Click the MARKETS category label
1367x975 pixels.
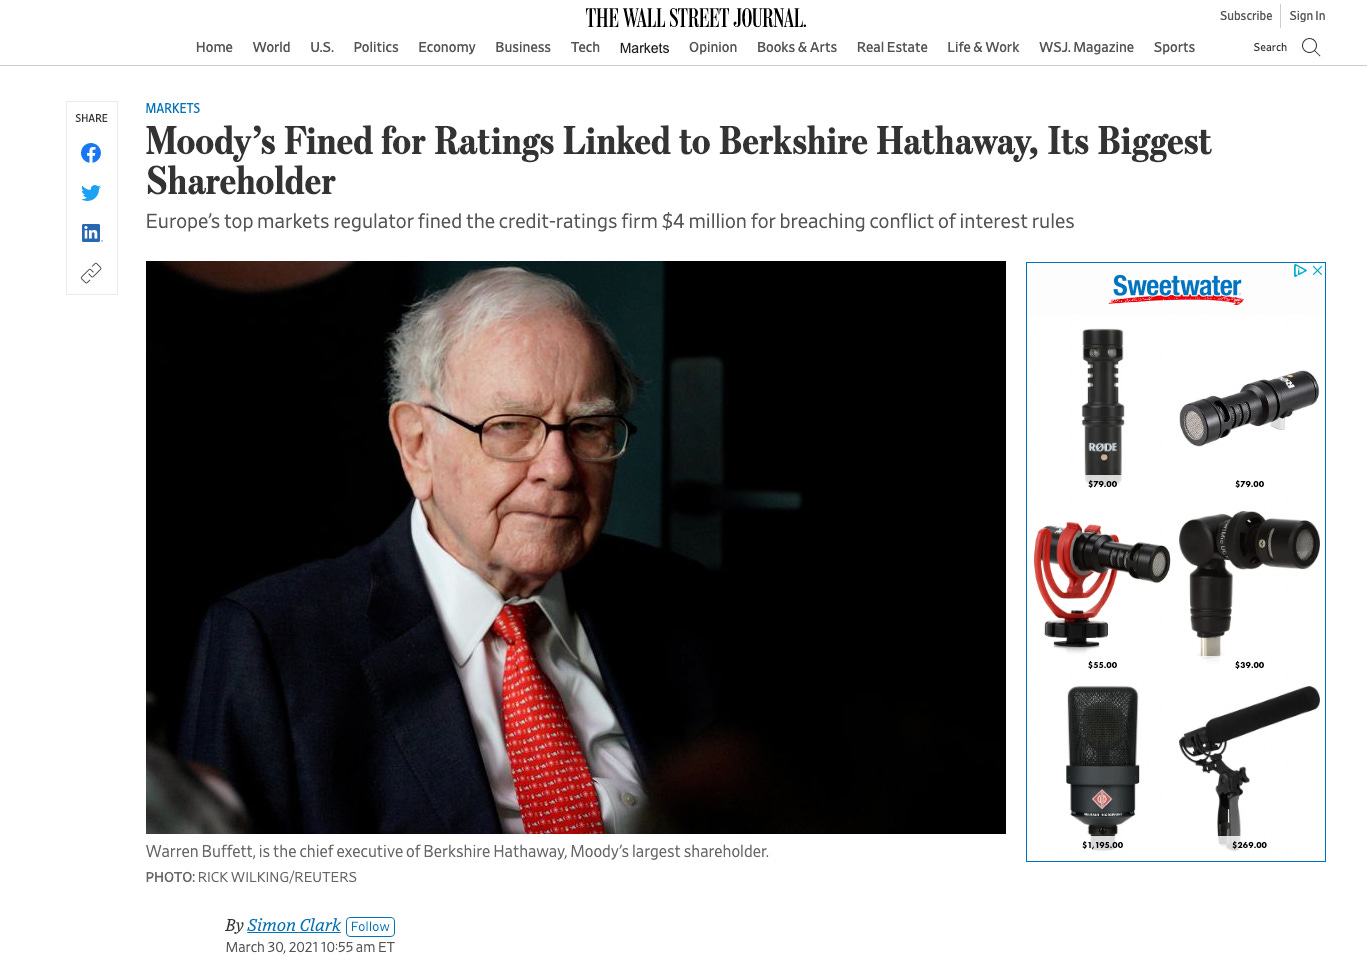click(173, 108)
